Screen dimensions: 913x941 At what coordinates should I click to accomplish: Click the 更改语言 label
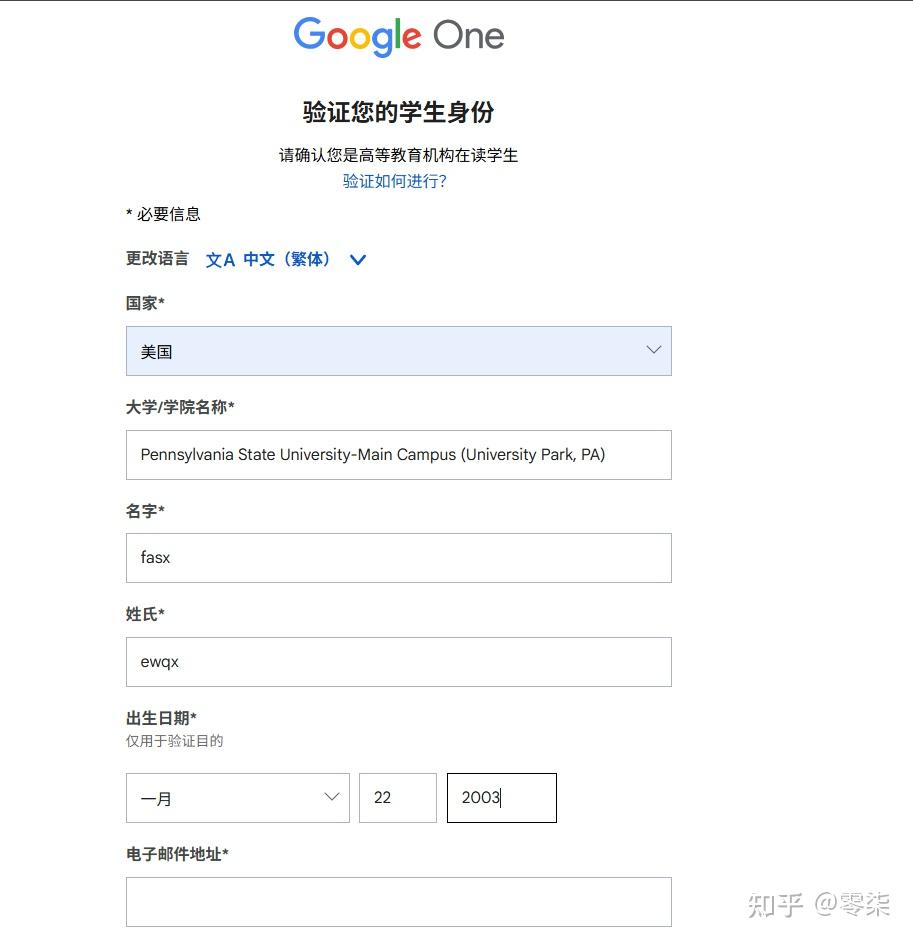click(x=157, y=259)
